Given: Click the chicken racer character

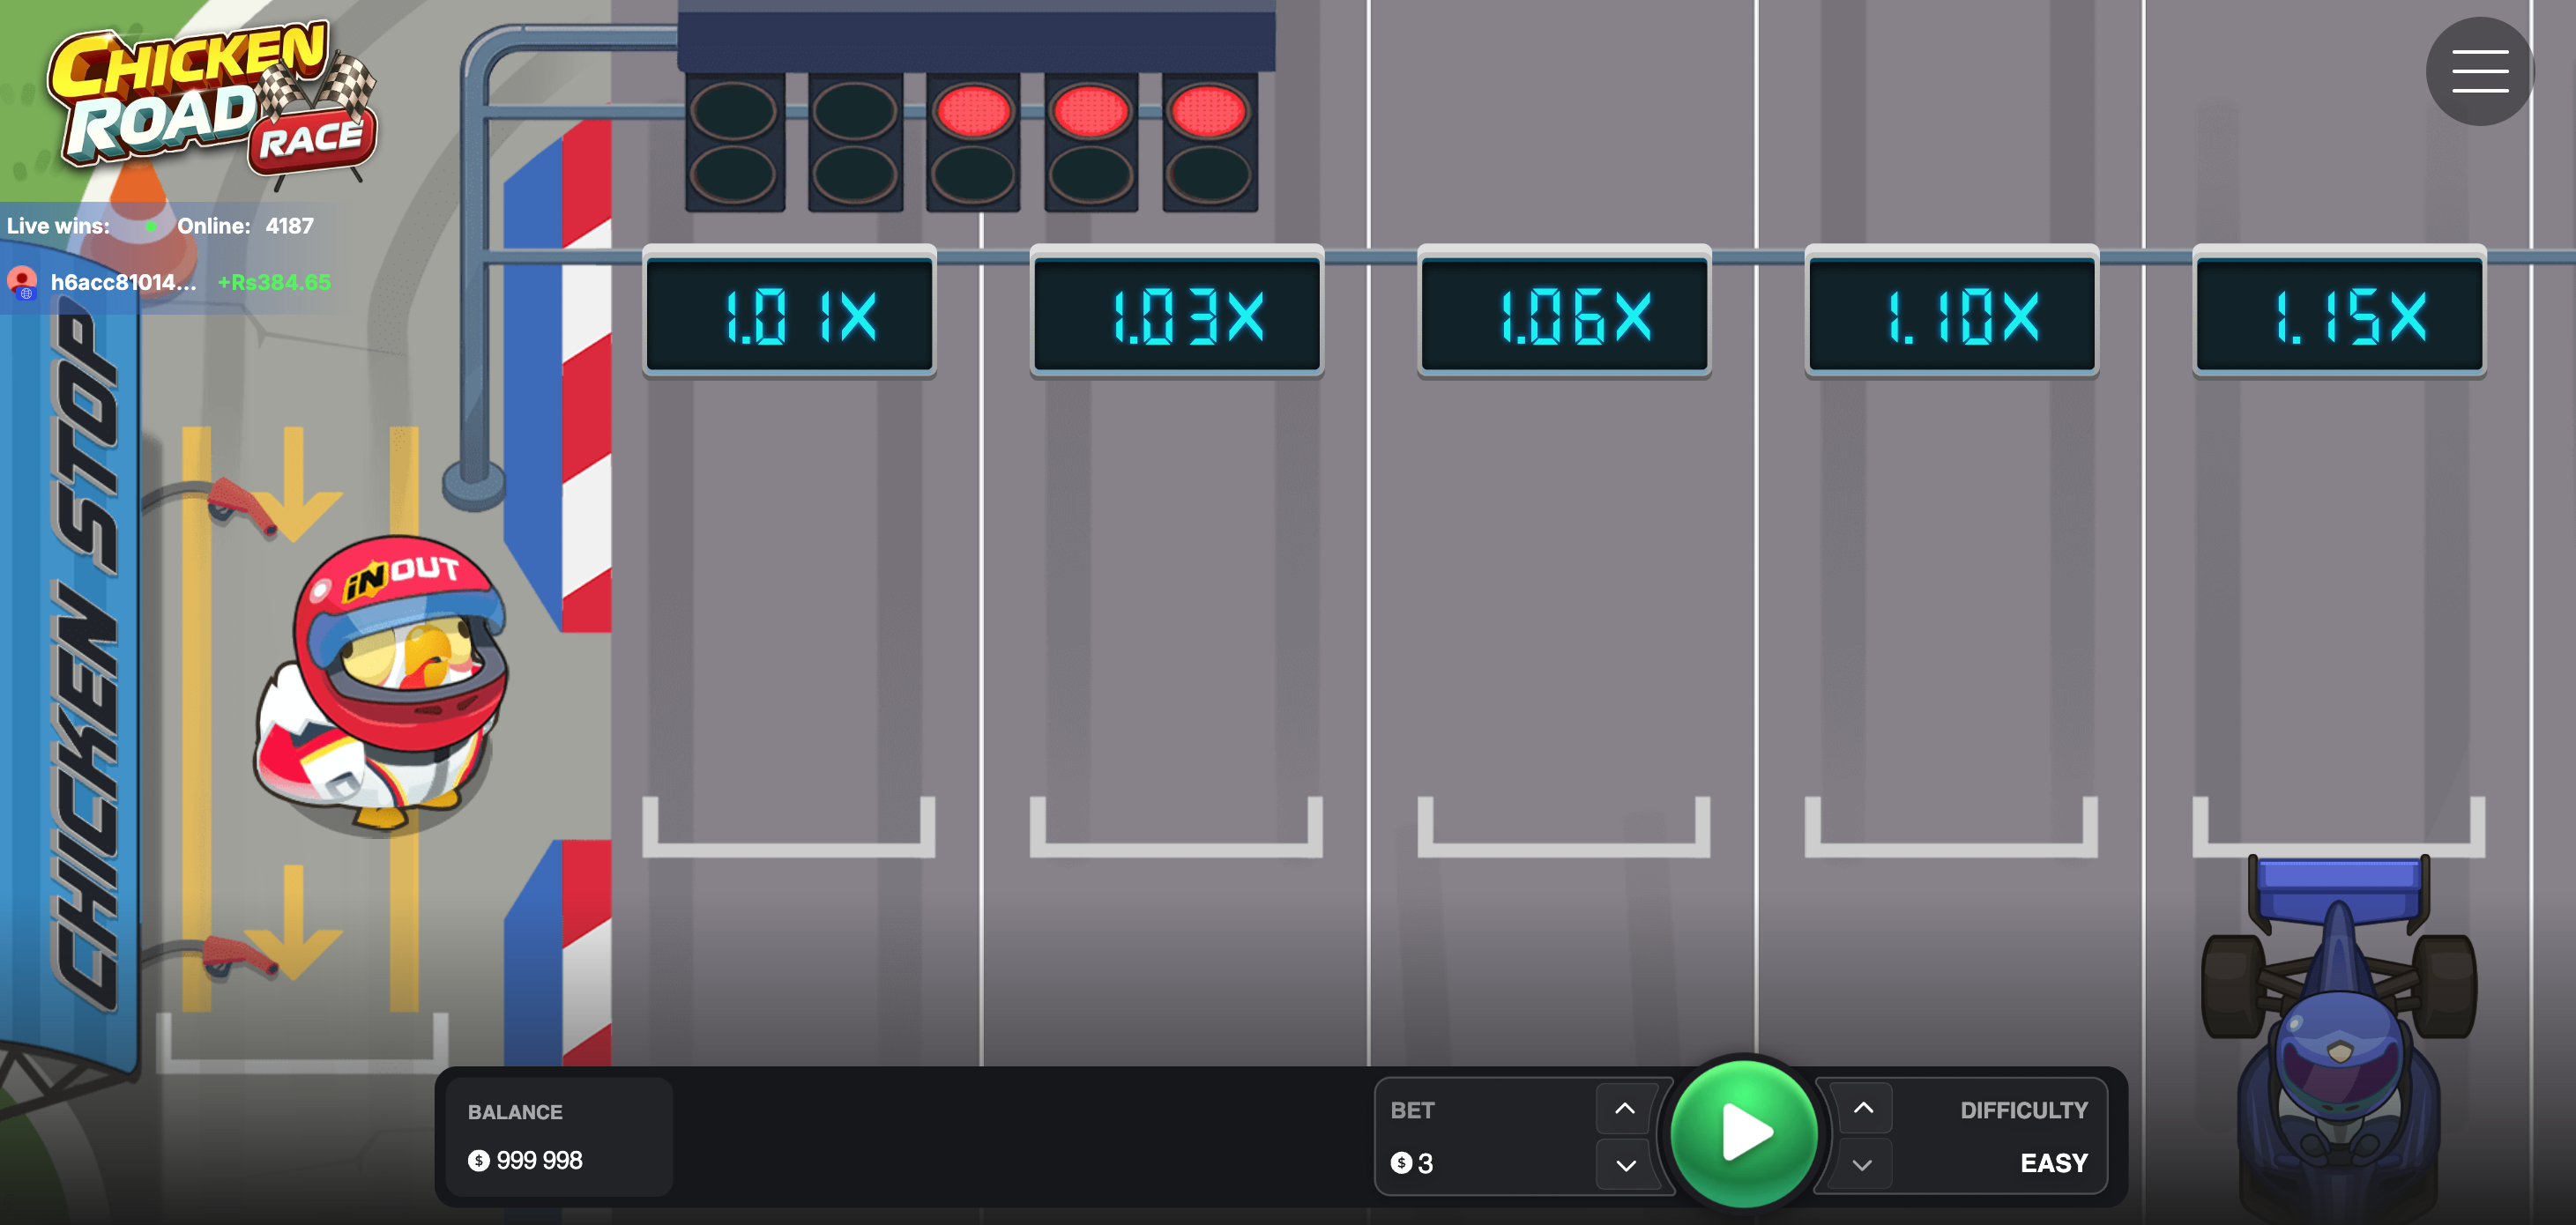Looking at the screenshot, I should pyautogui.click(x=382, y=682).
